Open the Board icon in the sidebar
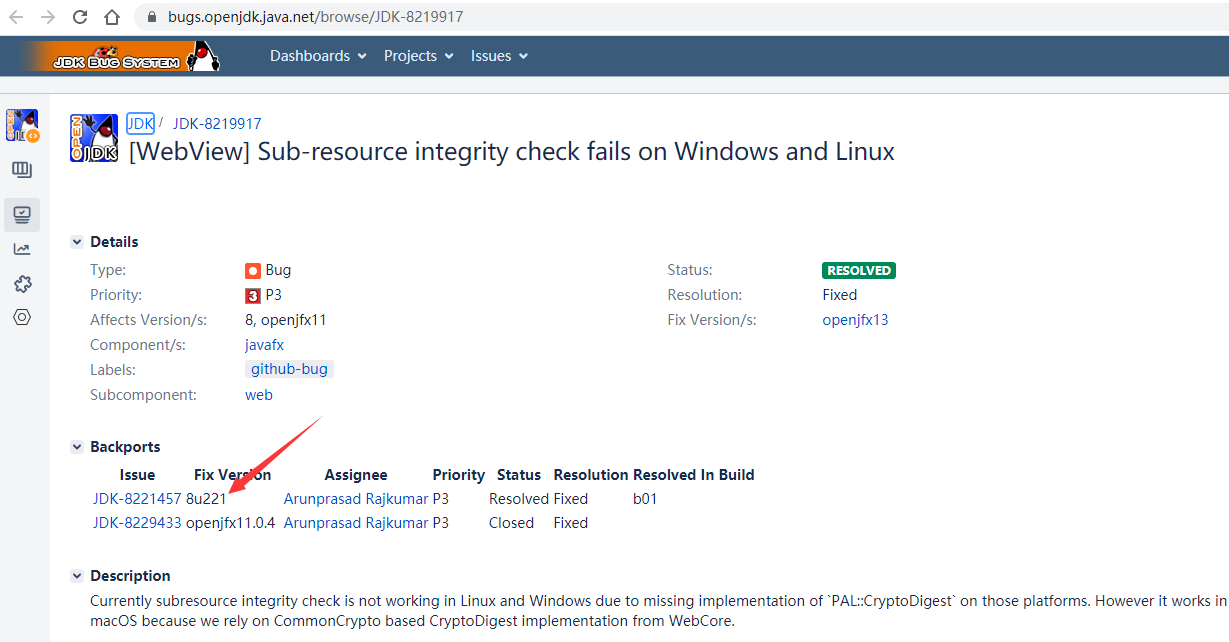Screen dimensions: 1229x642 pos(21,169)
